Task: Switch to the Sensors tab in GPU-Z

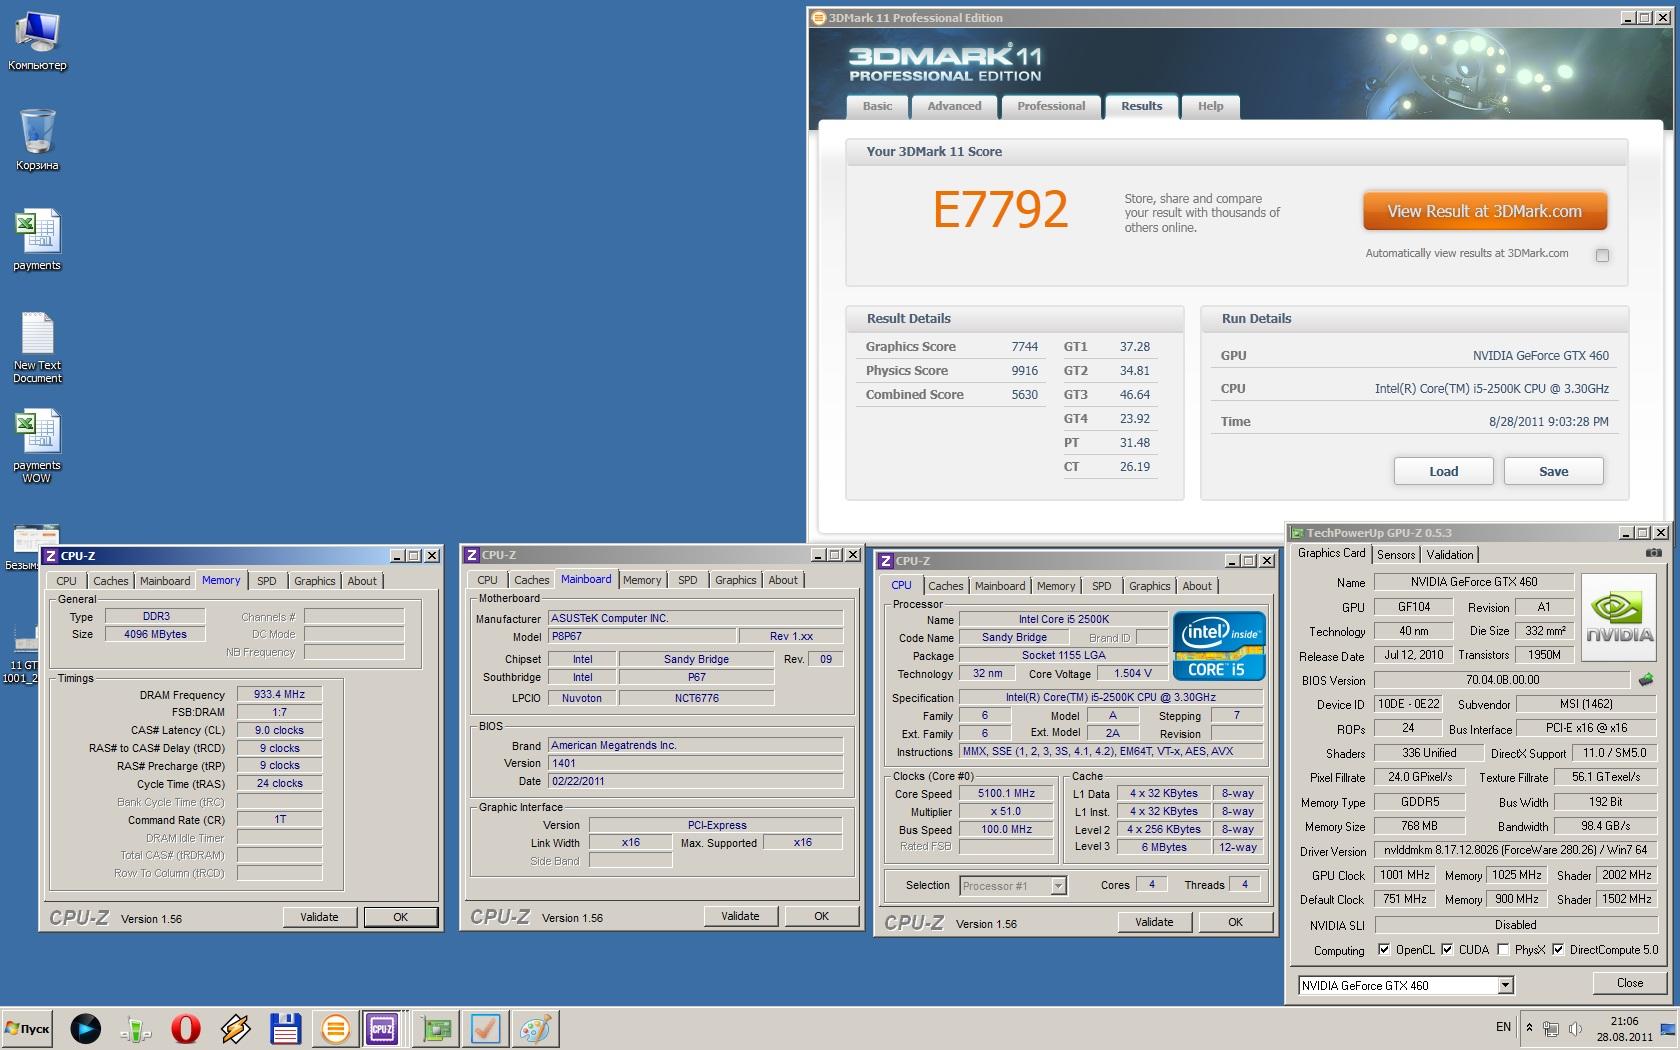Action: pos(1396,555)
